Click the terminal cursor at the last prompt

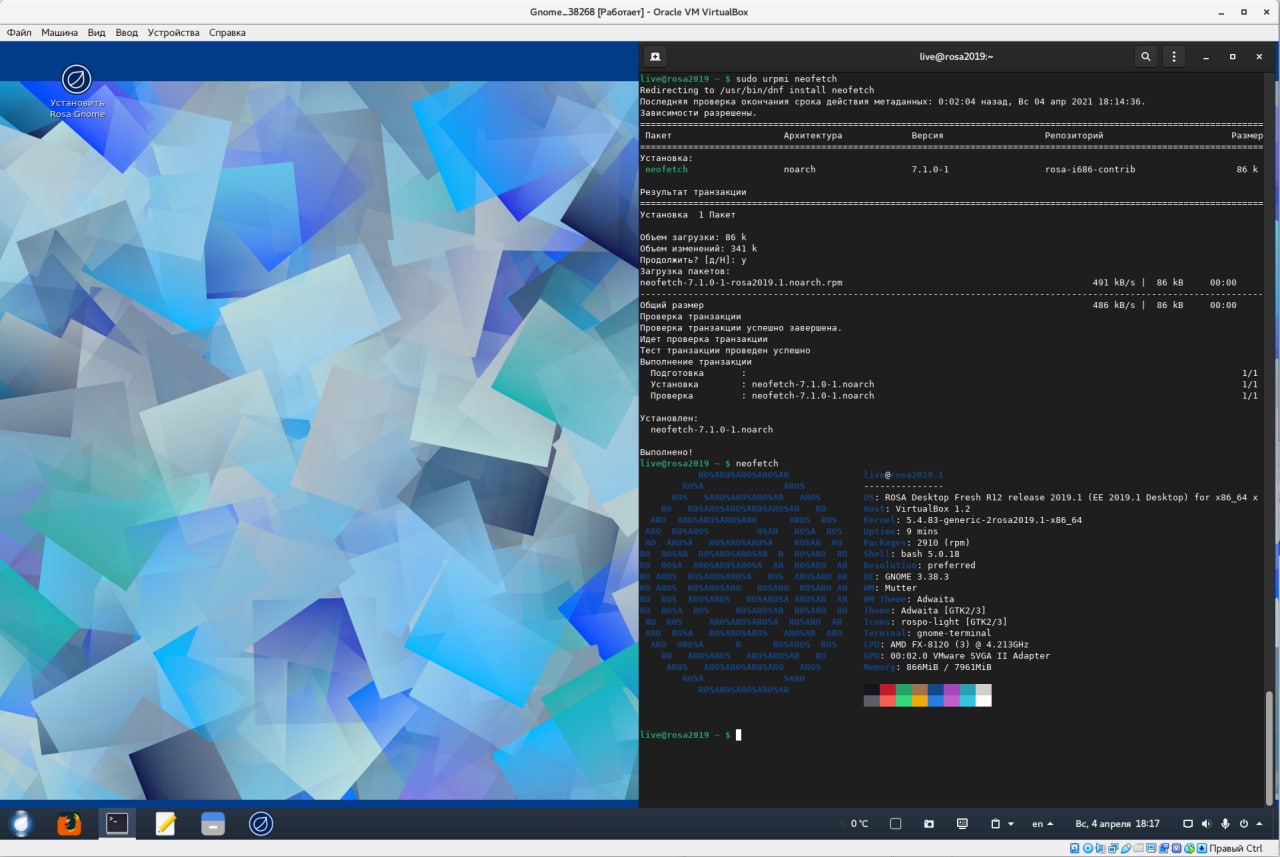pyautogui.click(x=739, y=735)
